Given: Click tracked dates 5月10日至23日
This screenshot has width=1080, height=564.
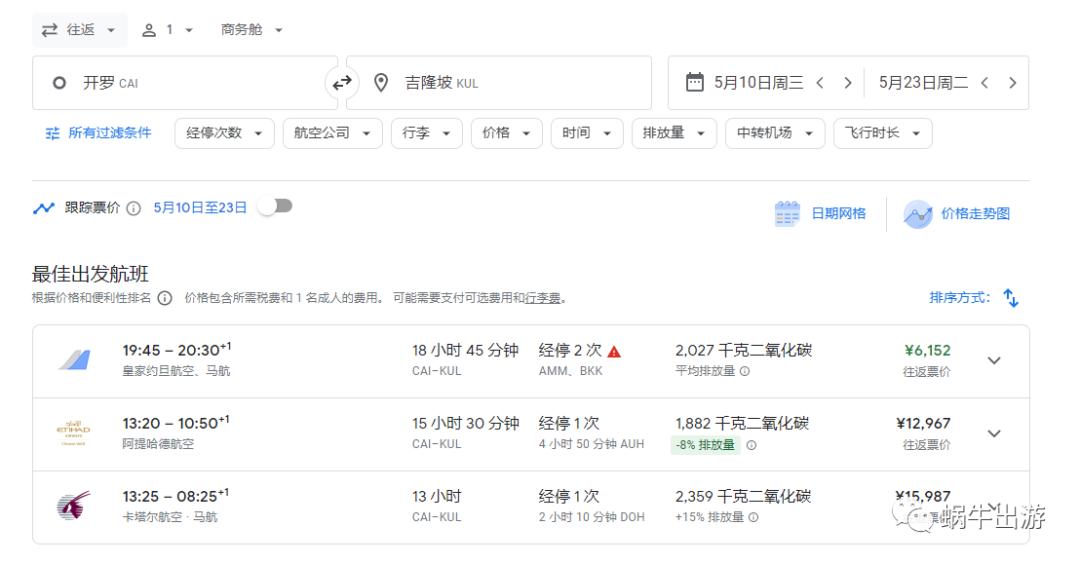Looking at the screenshot, I should 200,208.
